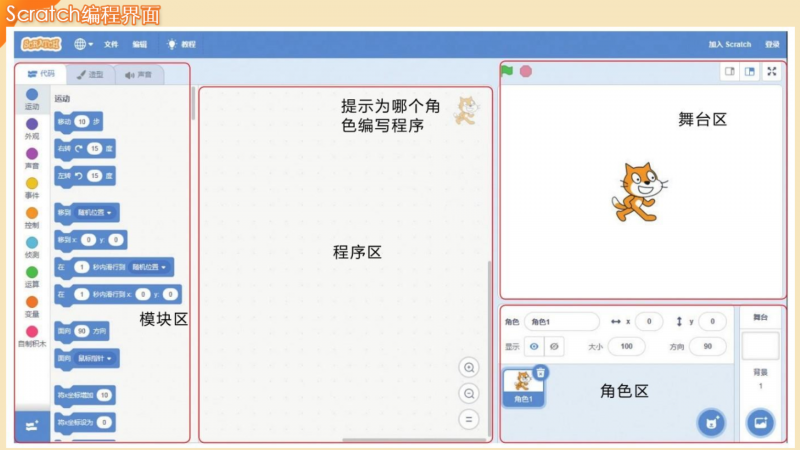Click the green flag to run

[x=507, y=71]
